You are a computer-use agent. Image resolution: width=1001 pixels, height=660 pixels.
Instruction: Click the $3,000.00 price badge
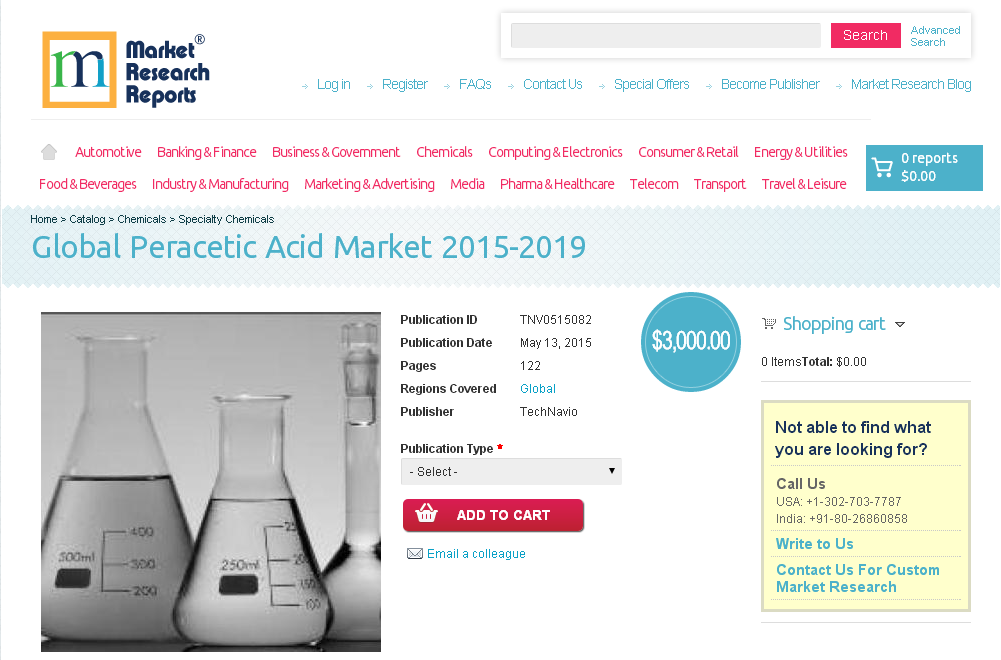[690, 341]
